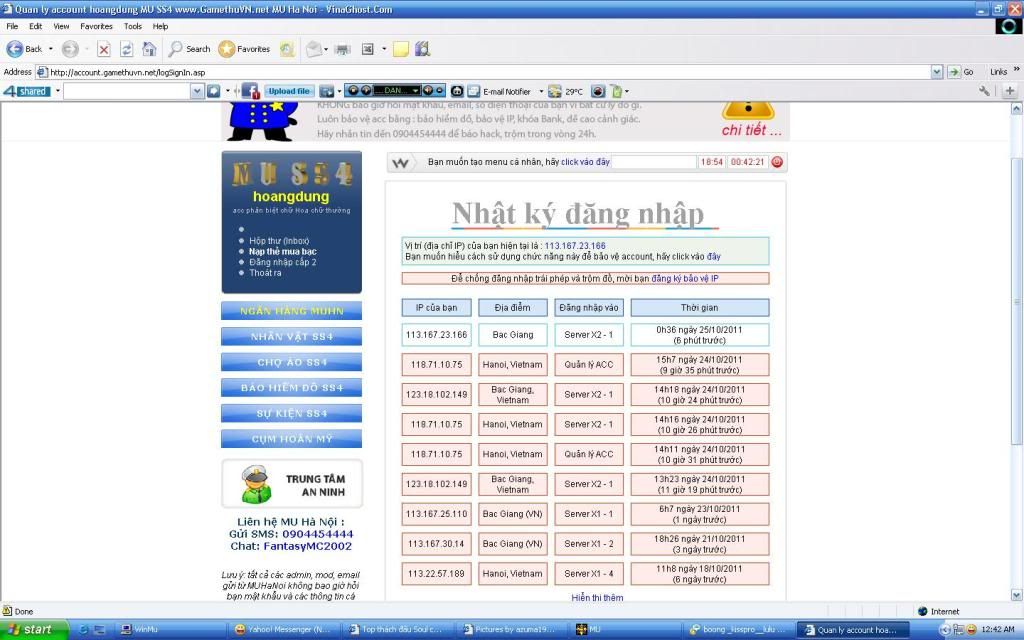Open the History toolbar icon

pyautogui.click(x=287, y=49)
